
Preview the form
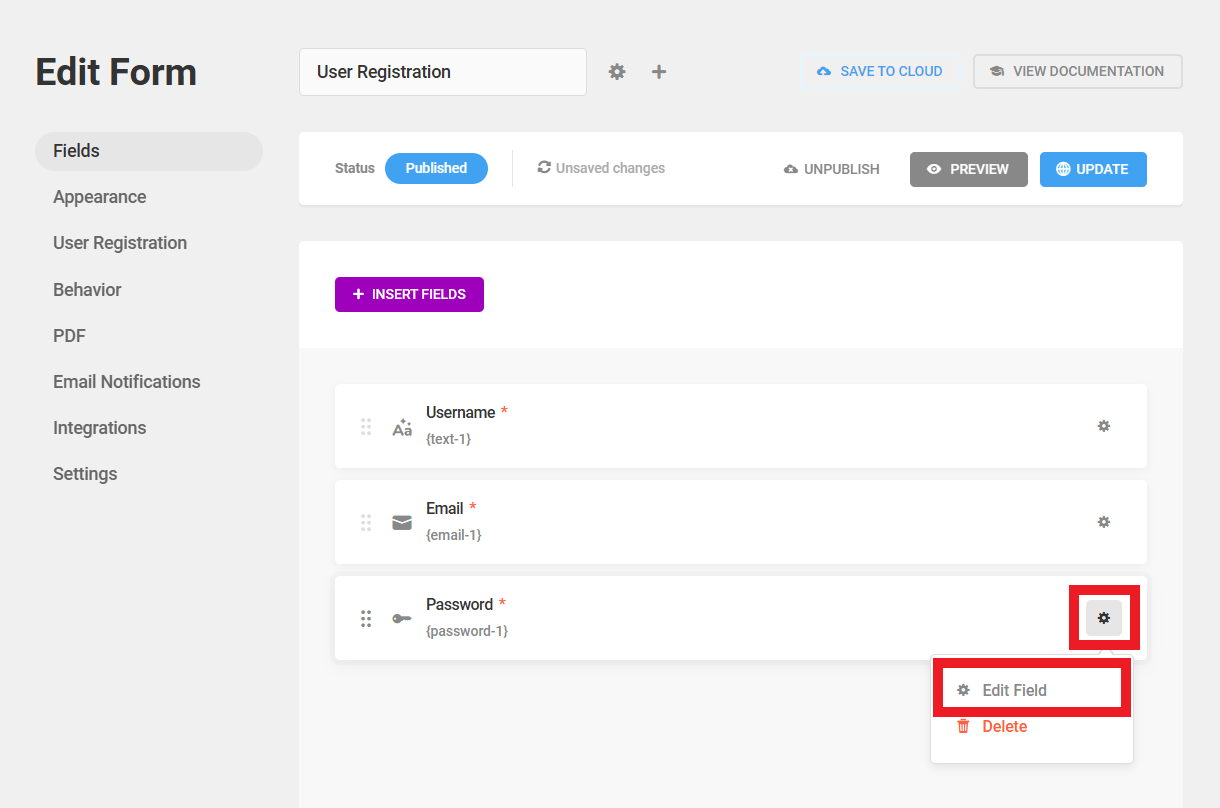pos(969,169)
